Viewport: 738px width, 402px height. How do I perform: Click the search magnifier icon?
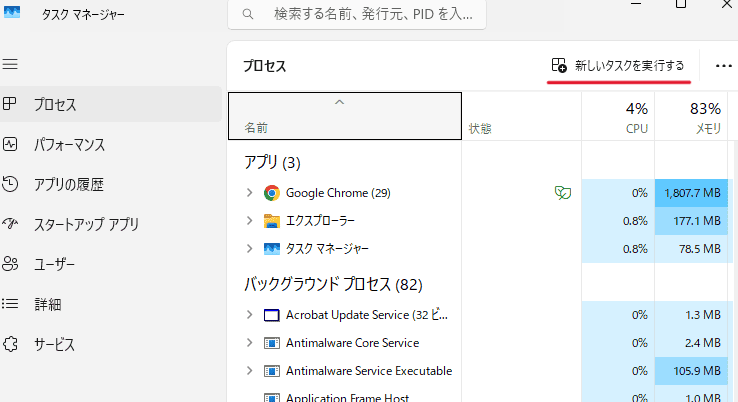tap(248, 15)
